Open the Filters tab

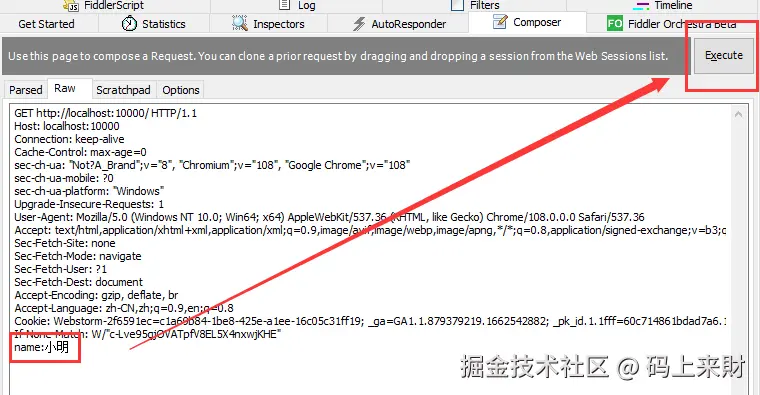tap(475, 5)
